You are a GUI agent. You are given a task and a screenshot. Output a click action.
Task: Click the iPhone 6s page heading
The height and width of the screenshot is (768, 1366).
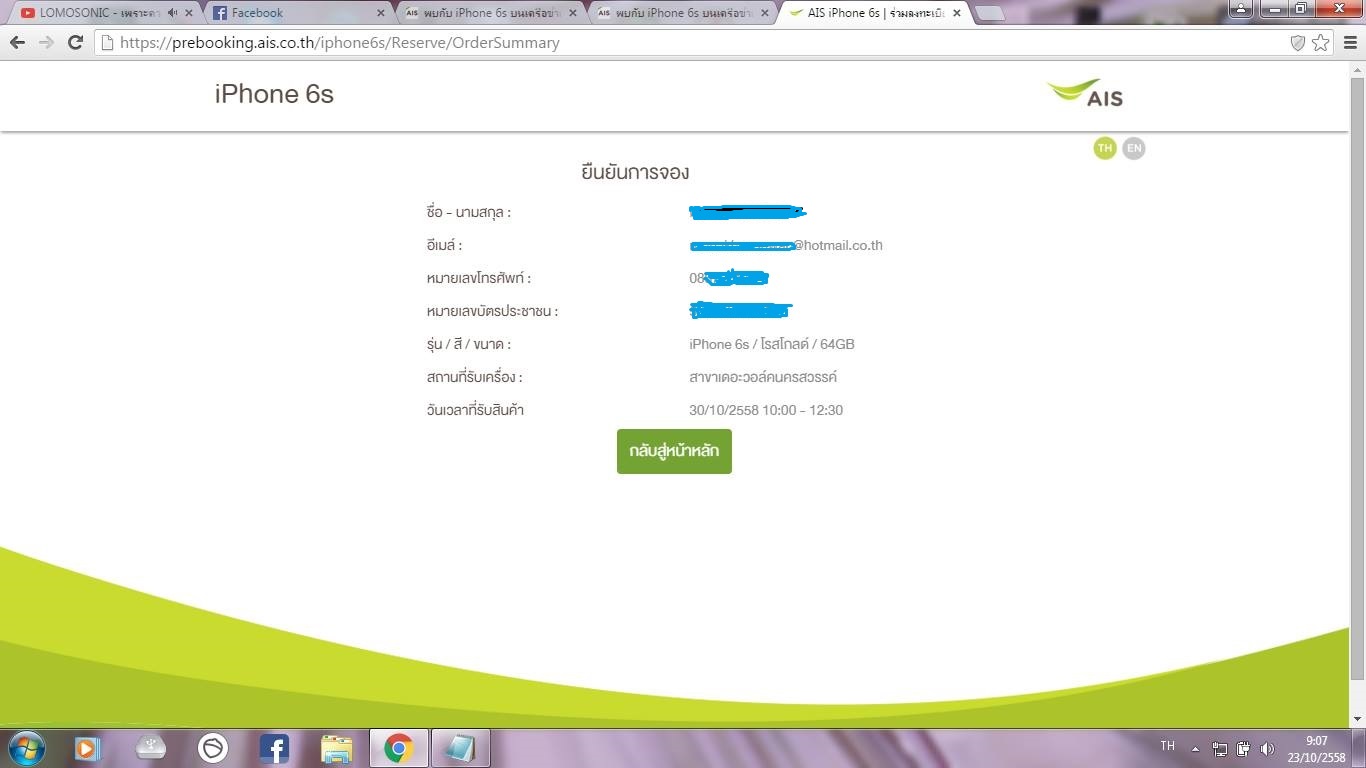coord(274,94)
